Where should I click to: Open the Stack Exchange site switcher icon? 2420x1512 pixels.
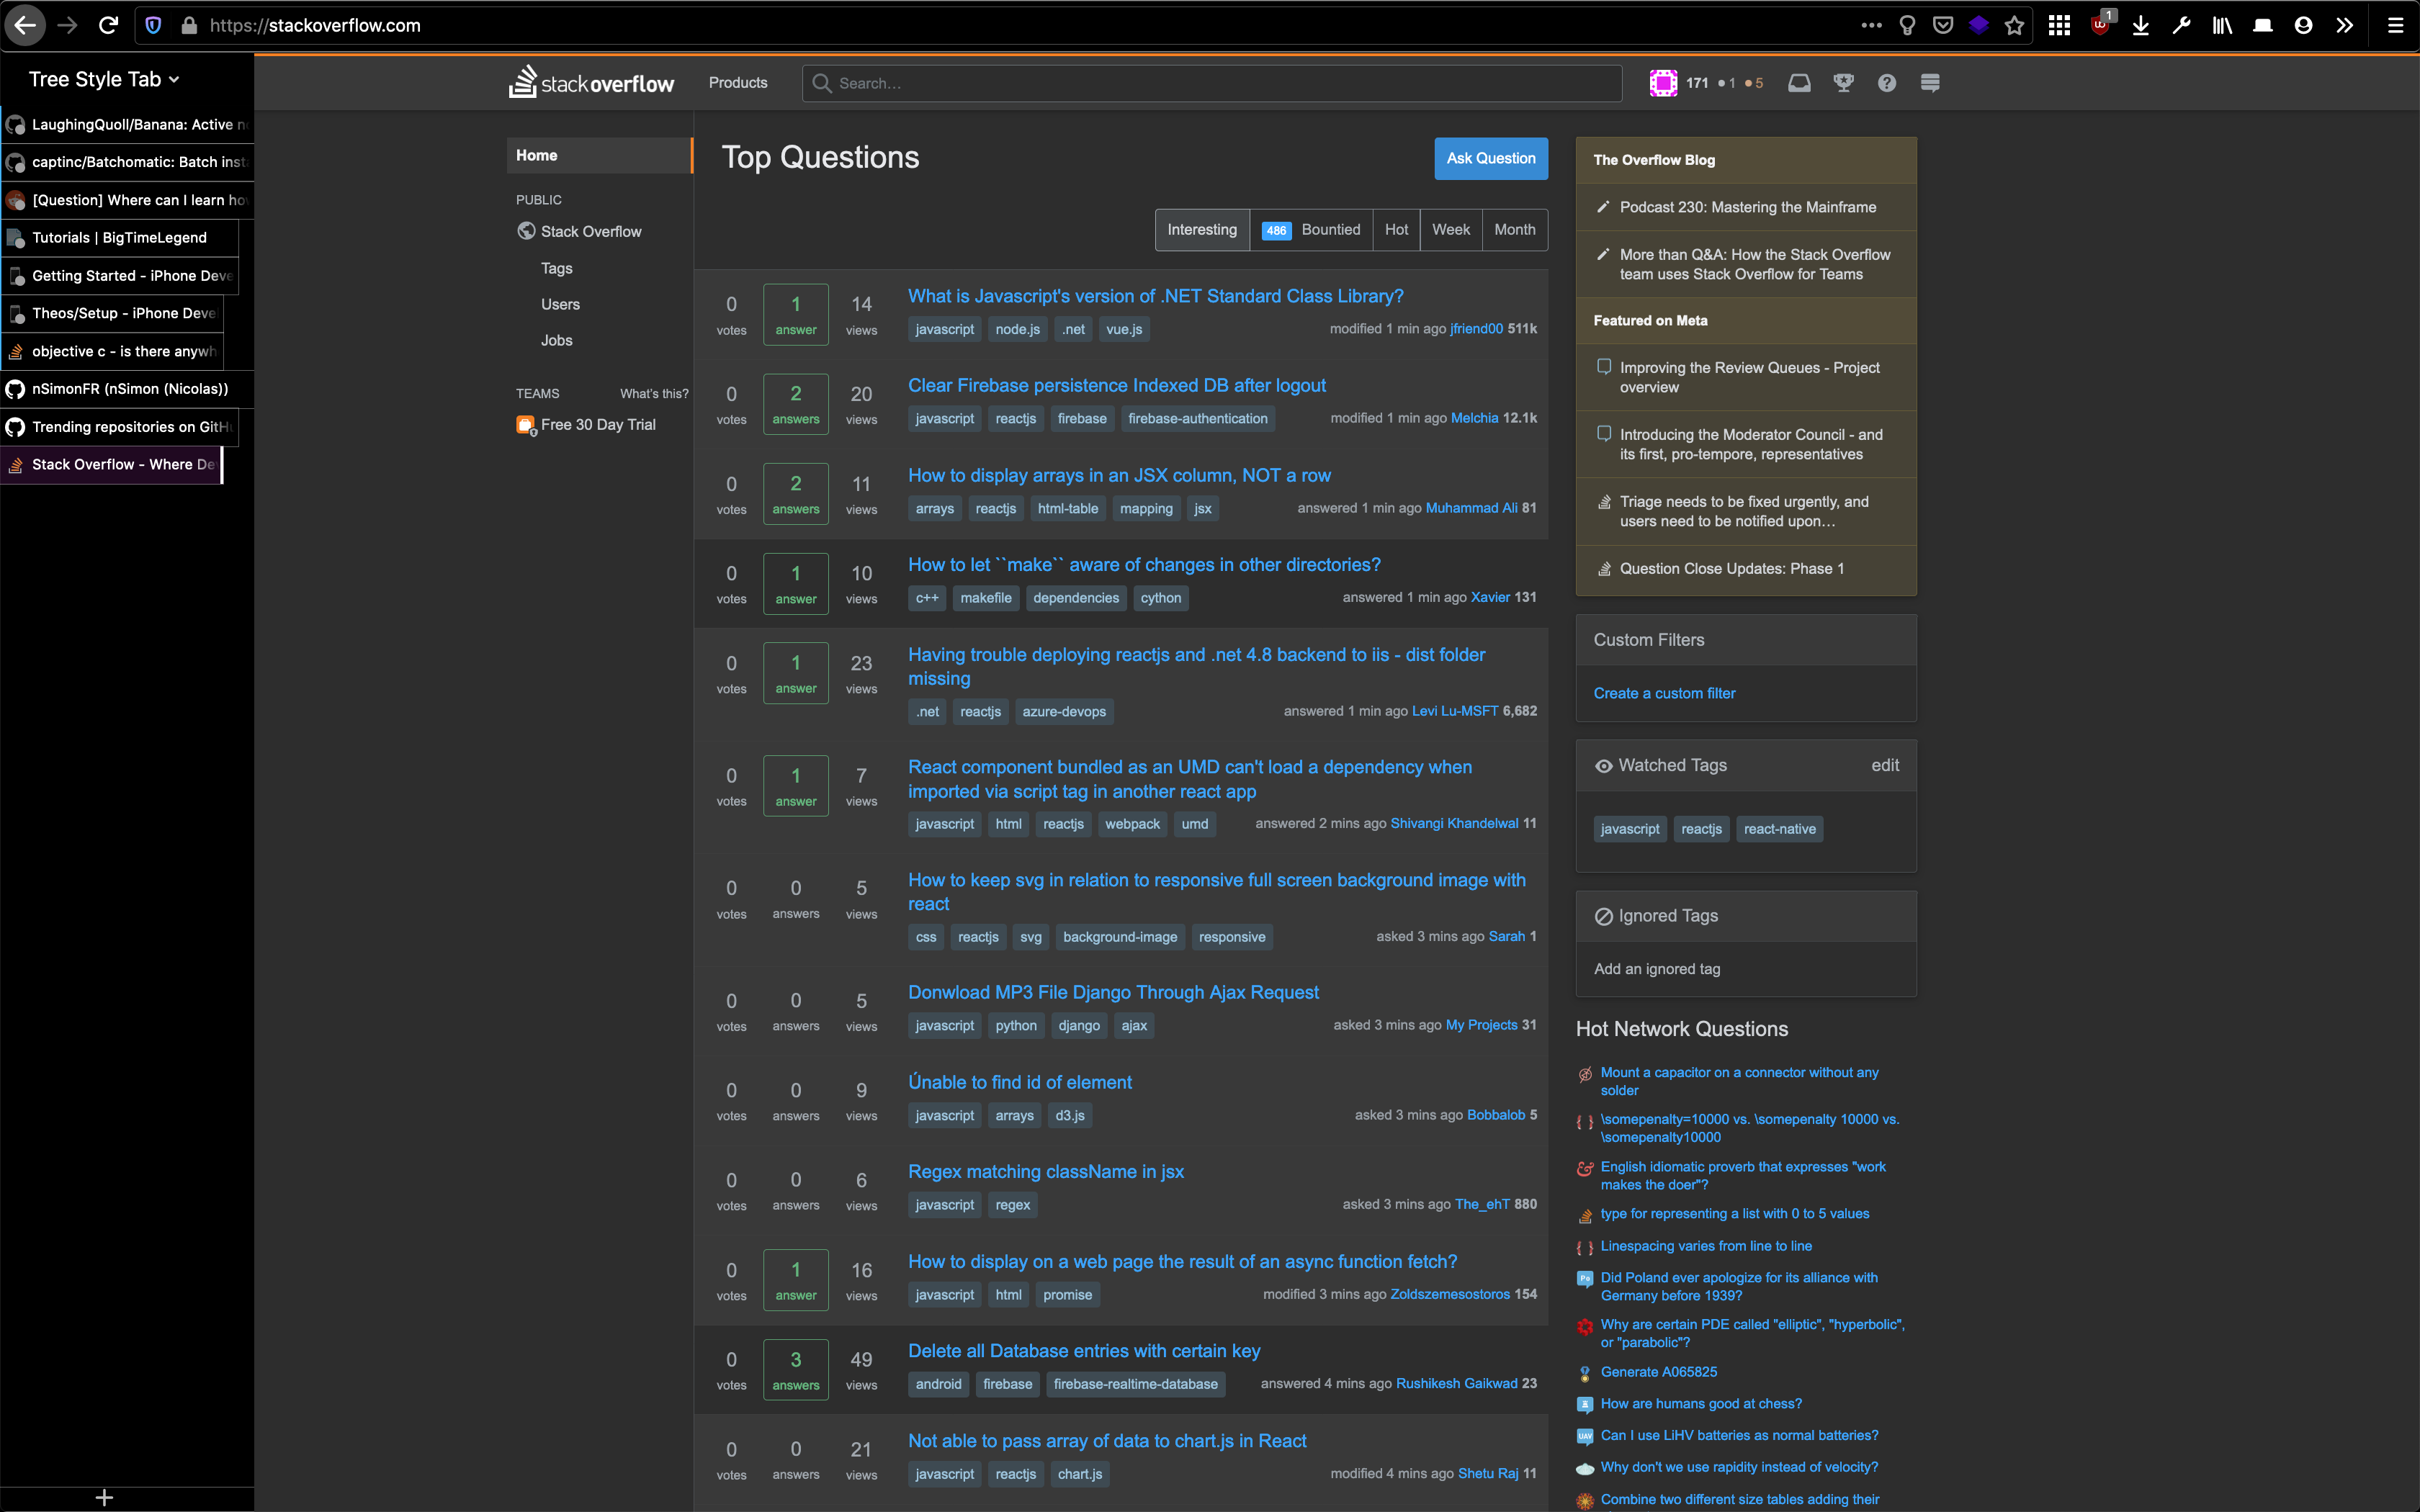click(1930, 83)
